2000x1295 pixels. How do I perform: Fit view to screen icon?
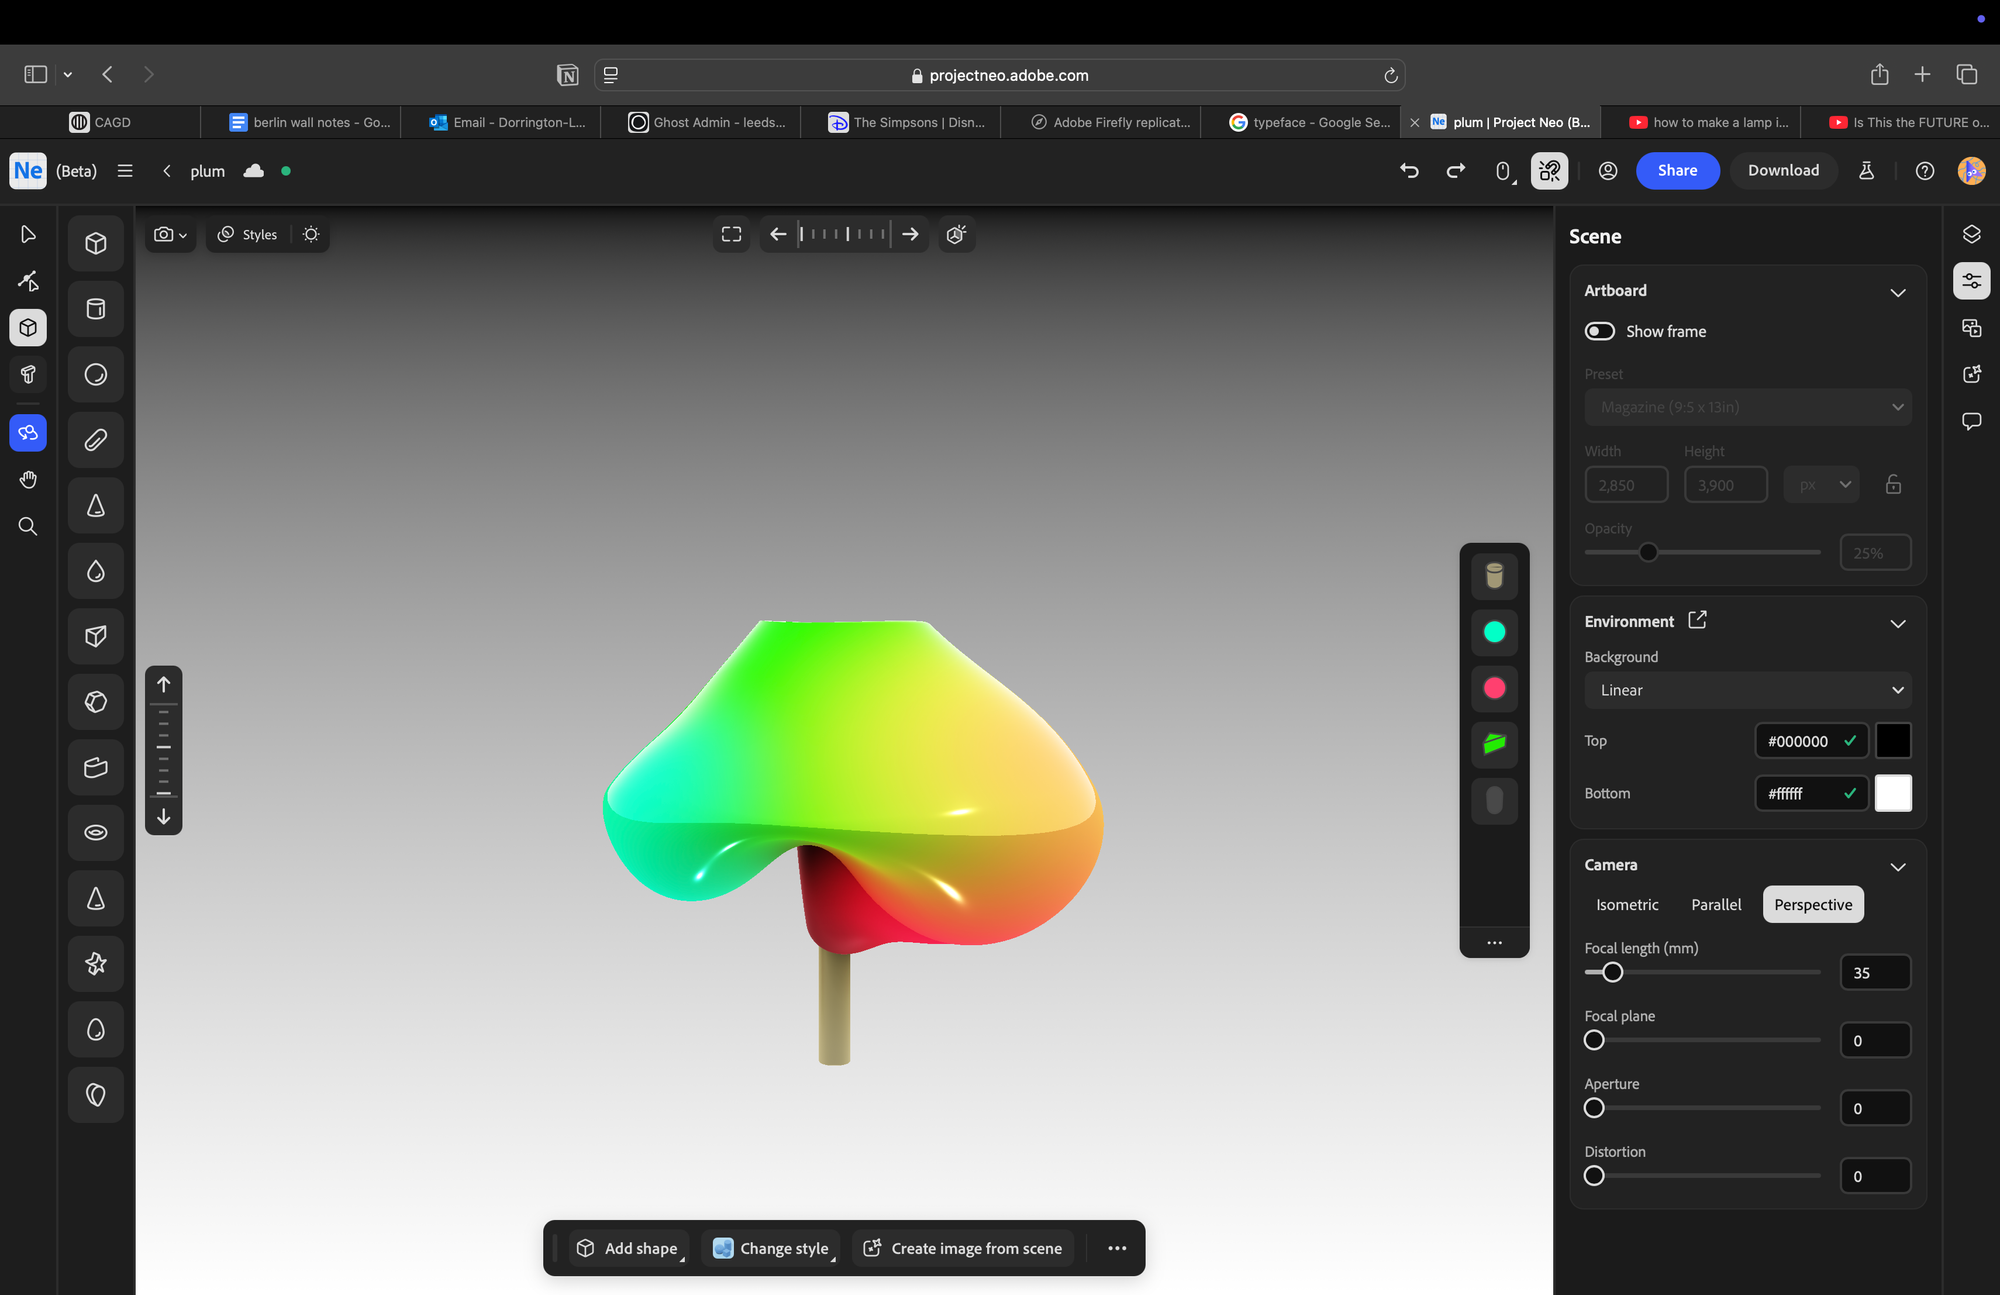click(x=731, y=234)
